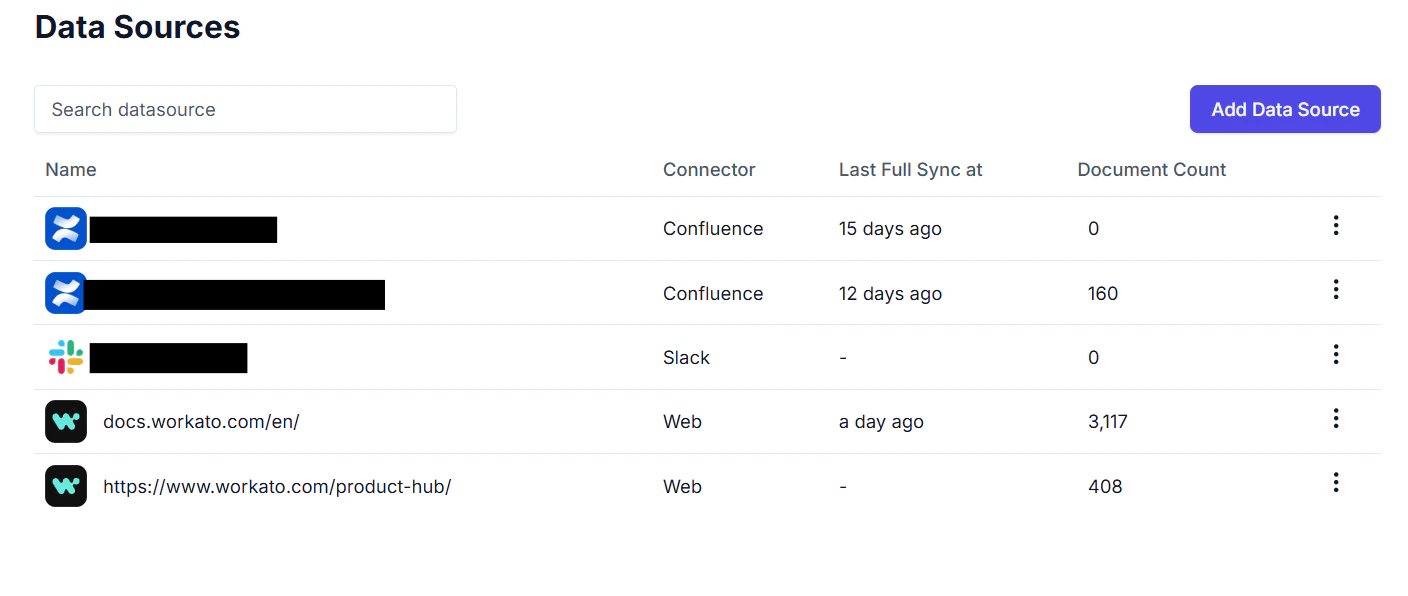This screenshot has height=596, width=1408.
Task: Click the Confluence icon in the 160-document row
Action: tap(66, 293)
